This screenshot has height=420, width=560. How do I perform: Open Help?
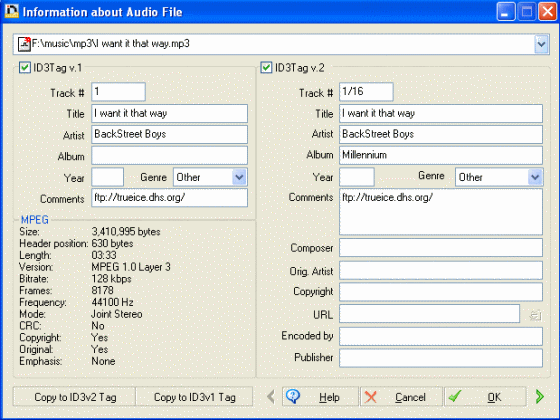click(x=320, y=397)
